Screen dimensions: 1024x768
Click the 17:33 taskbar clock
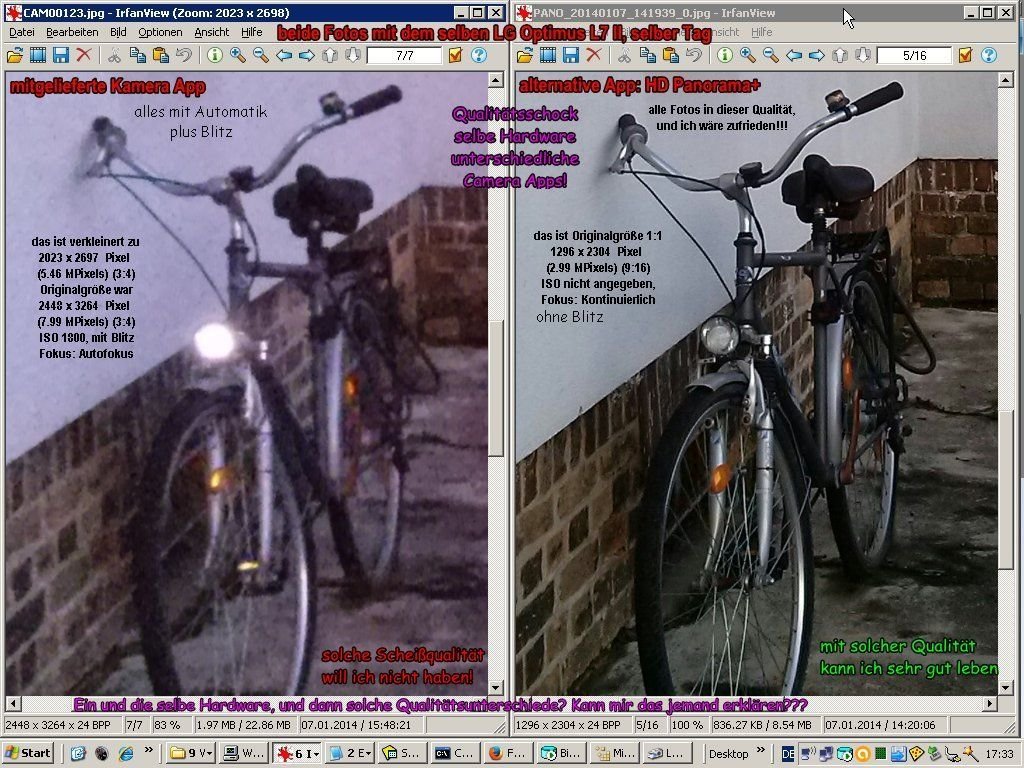coord(999,754)
